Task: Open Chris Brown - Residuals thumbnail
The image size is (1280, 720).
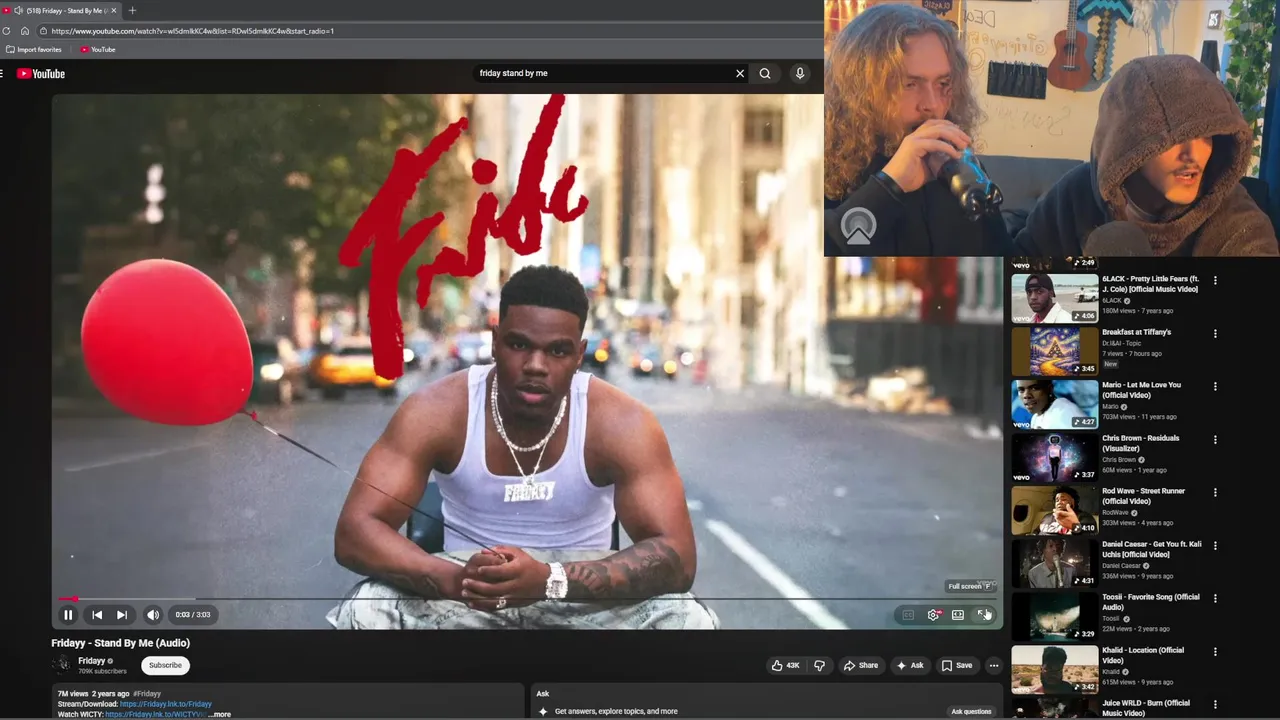Action: [1054, 457]
